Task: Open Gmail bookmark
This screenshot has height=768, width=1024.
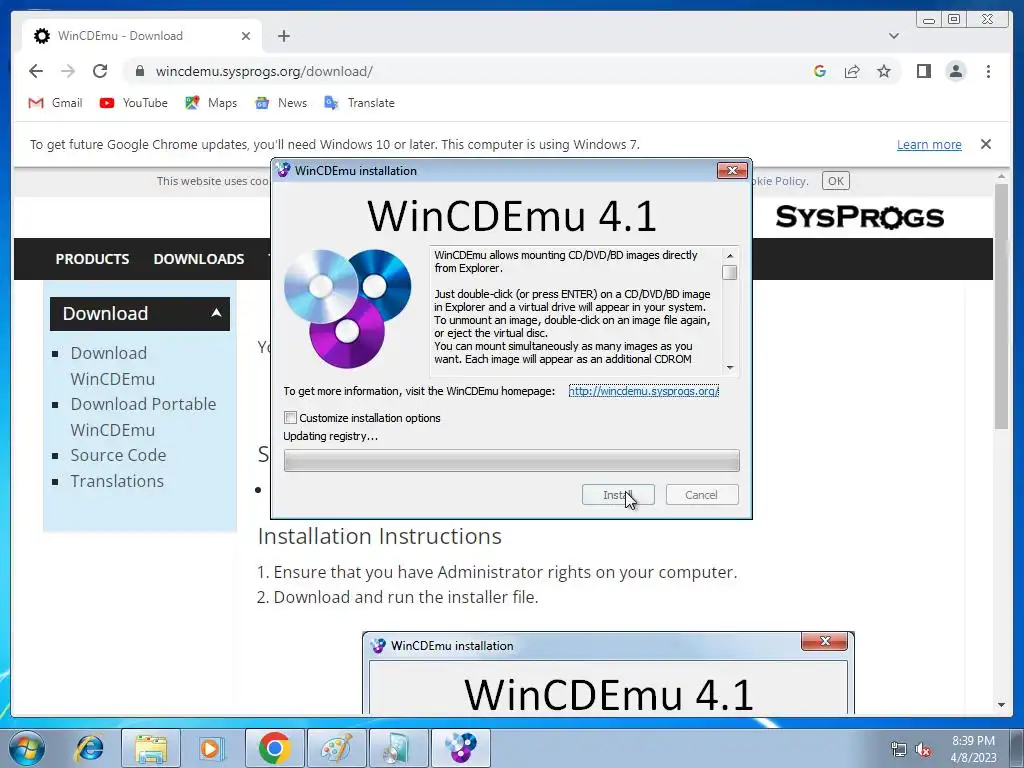Action: pos(56,103)
